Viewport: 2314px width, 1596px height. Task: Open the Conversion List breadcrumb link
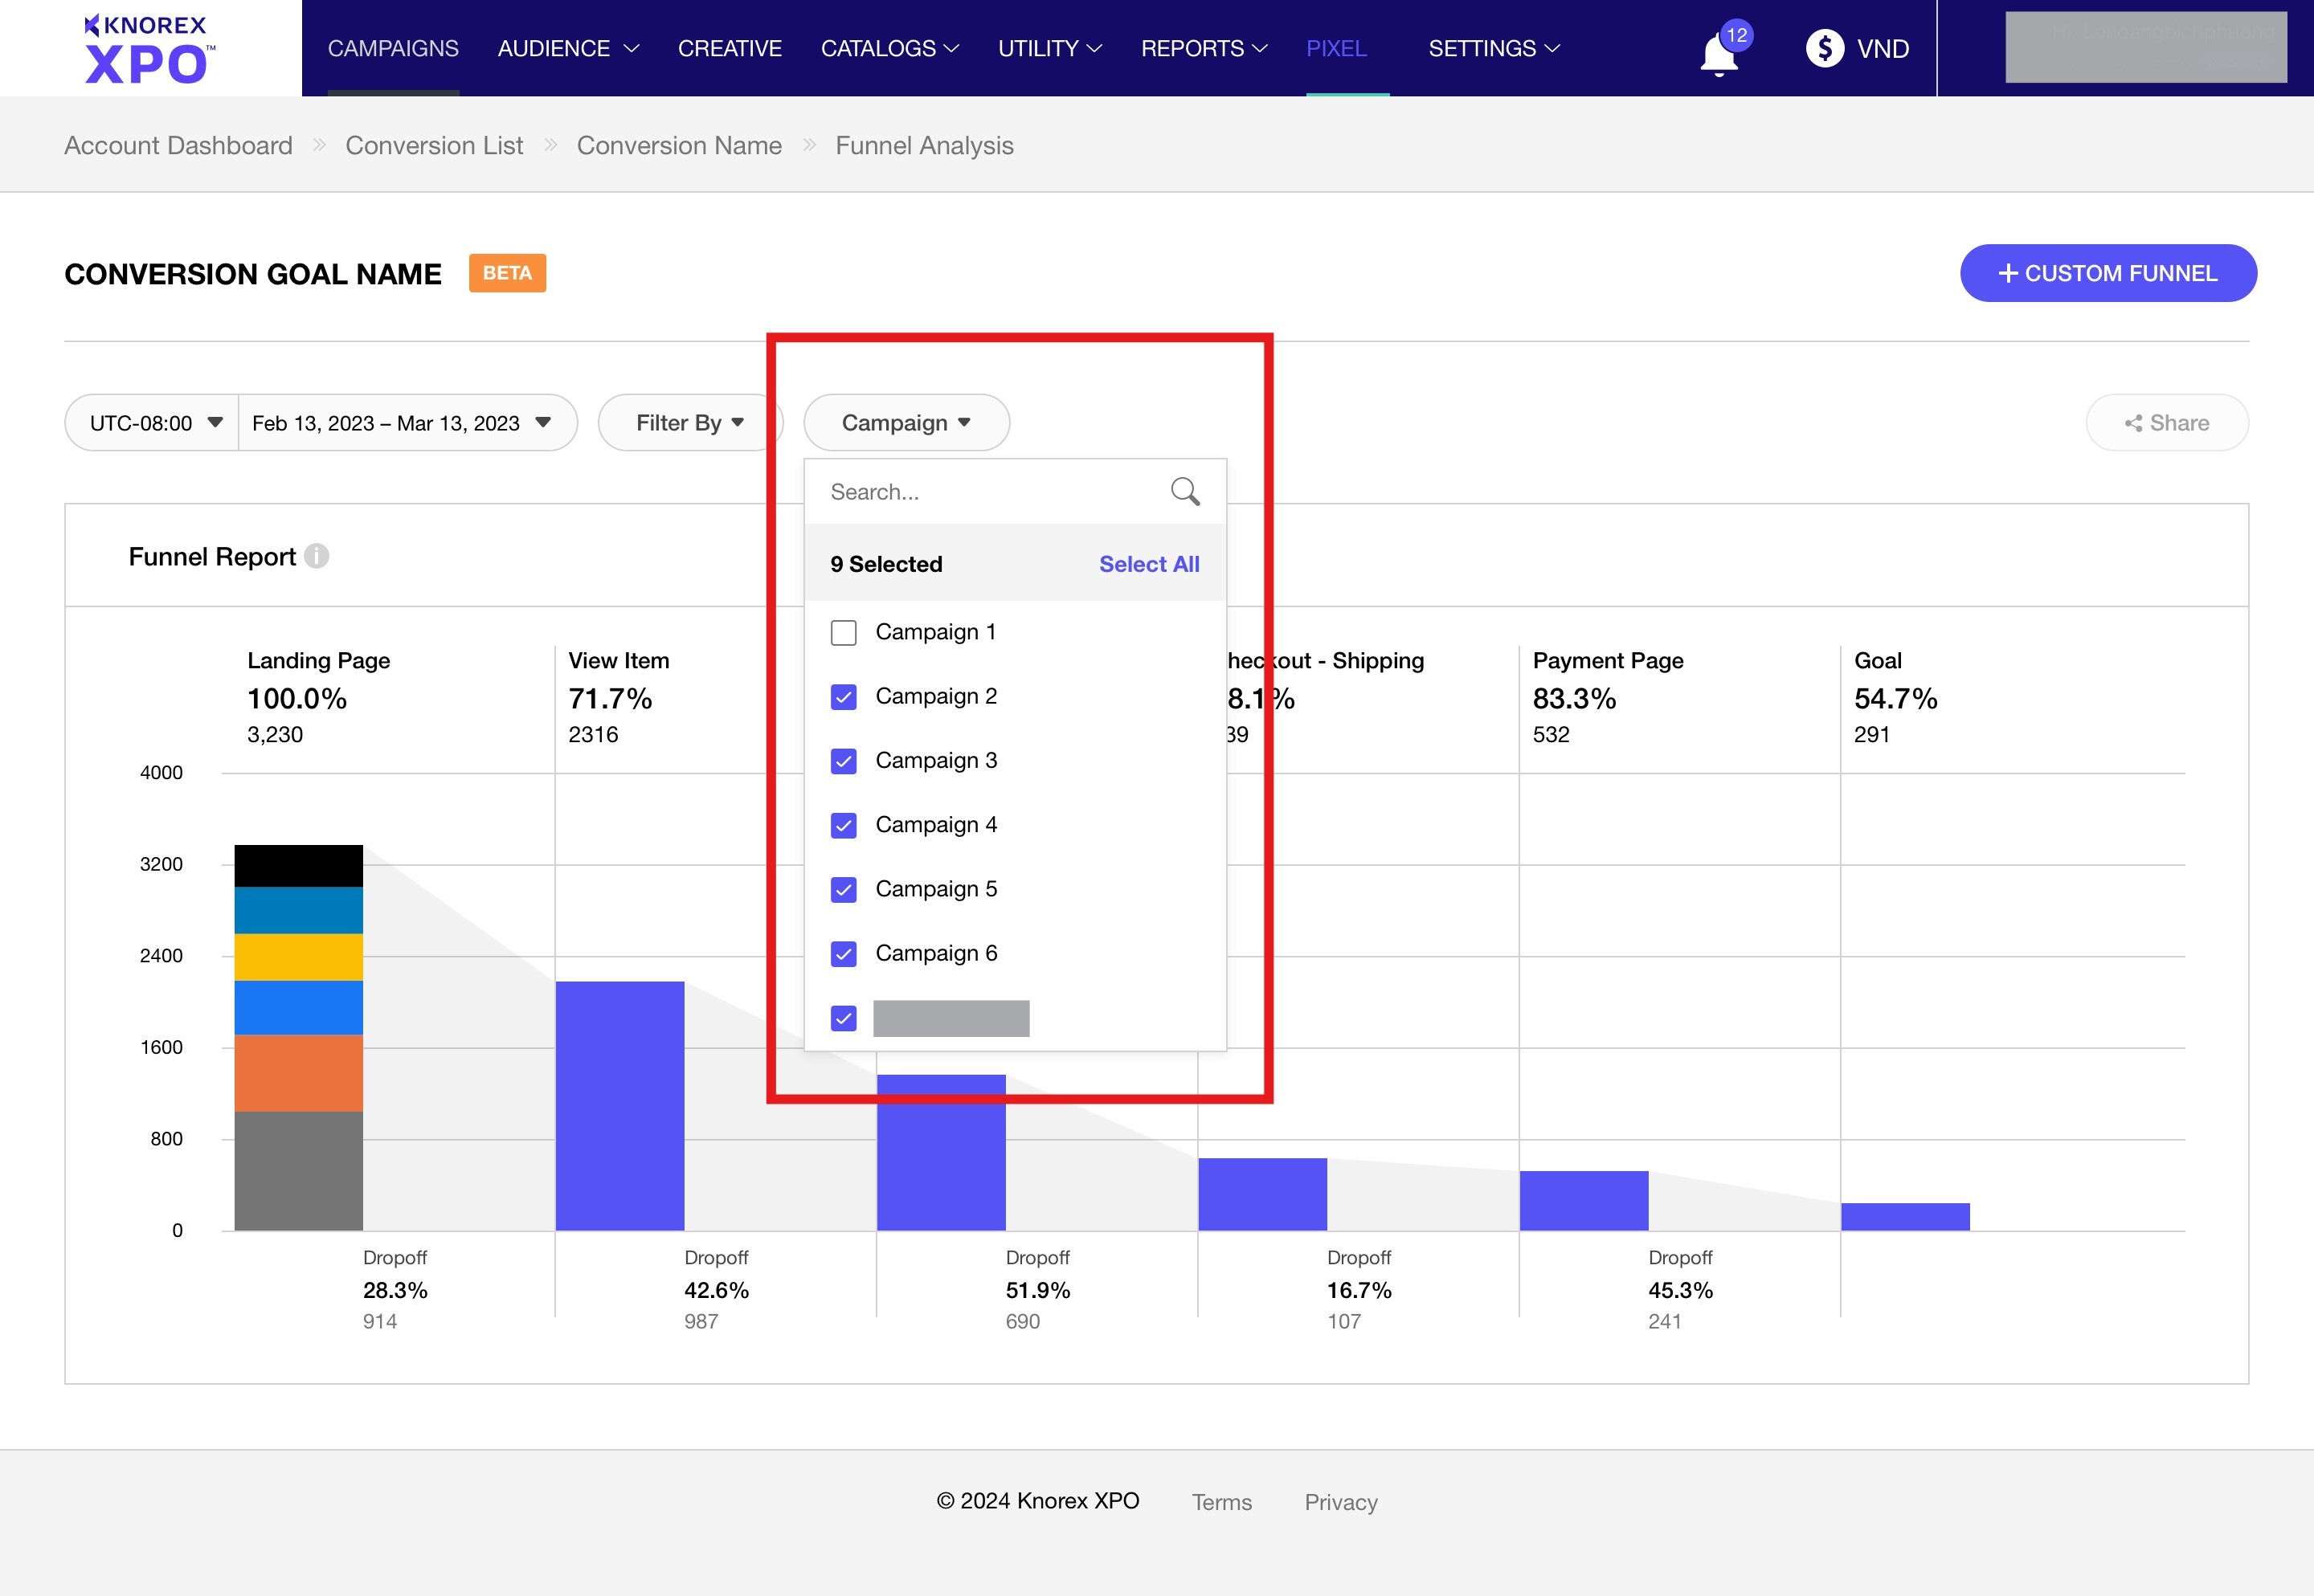click(x=434, y=145)
